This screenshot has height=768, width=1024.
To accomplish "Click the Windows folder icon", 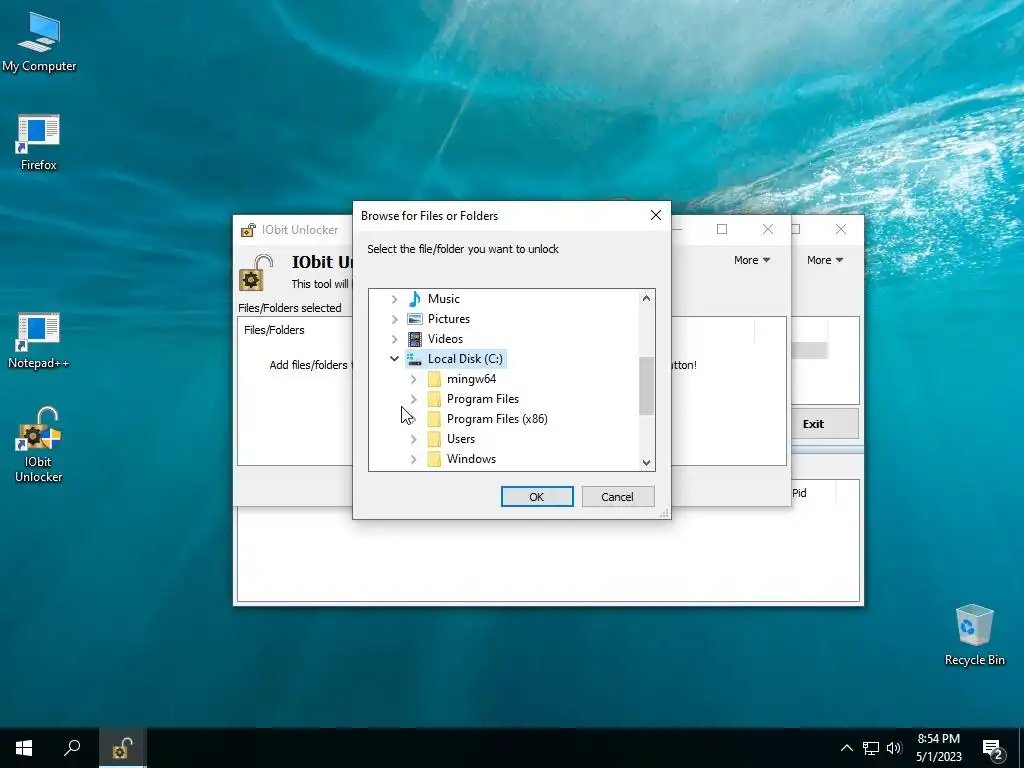I will pyautogui.click(x=434, y=459).
